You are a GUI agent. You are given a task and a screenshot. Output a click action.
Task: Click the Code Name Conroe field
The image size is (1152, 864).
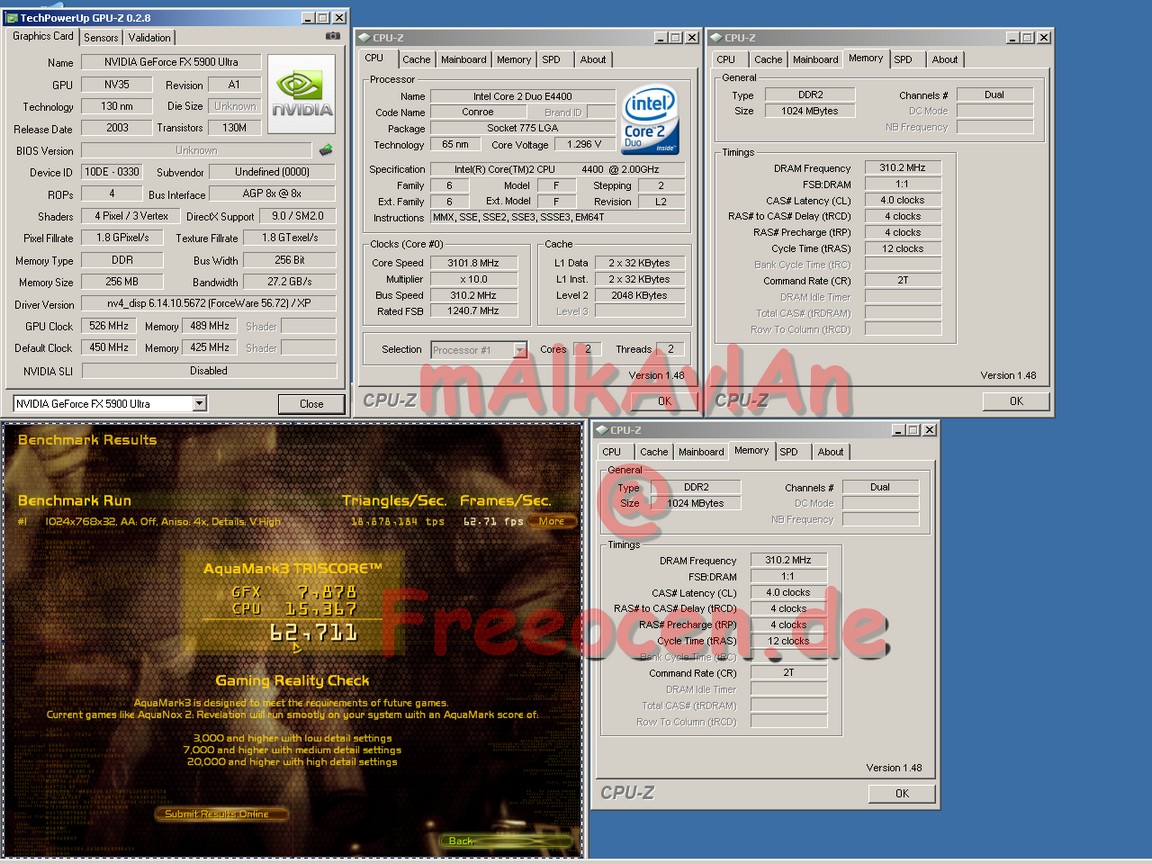[x=478, y=112]
